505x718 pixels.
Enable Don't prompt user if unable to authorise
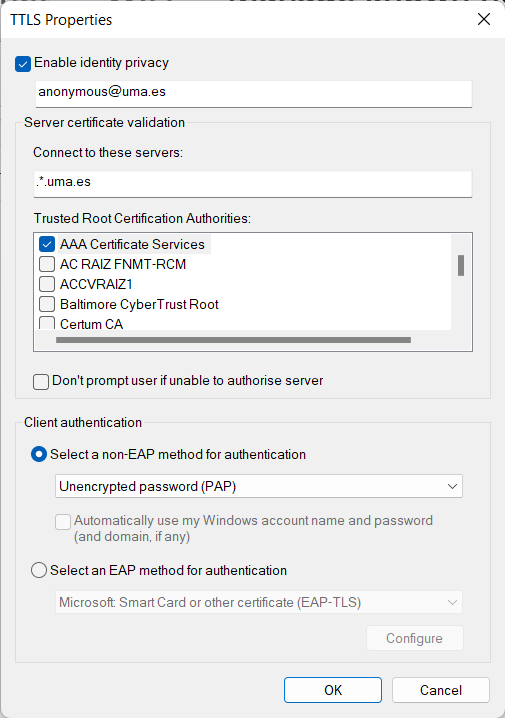[41, 382]
